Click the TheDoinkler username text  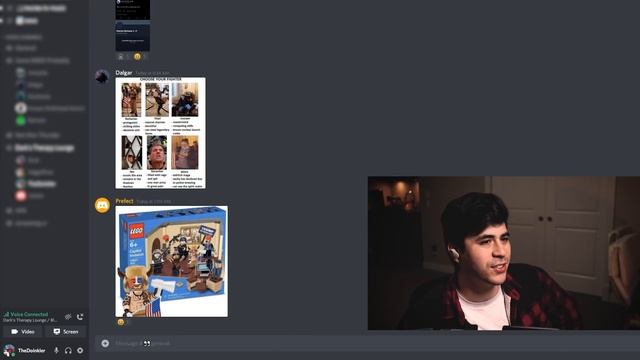(x=31, y=350)
